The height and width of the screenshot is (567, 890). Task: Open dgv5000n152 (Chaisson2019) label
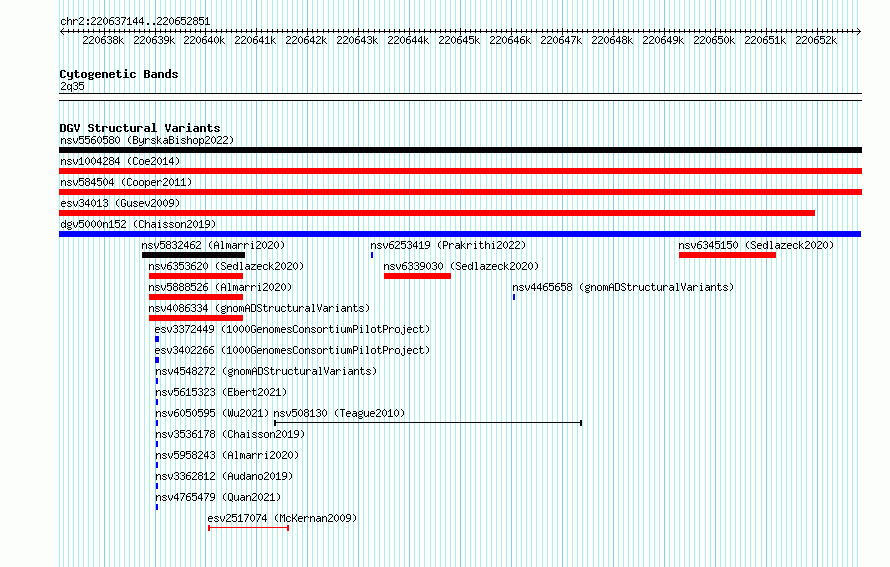coord(138,224)
